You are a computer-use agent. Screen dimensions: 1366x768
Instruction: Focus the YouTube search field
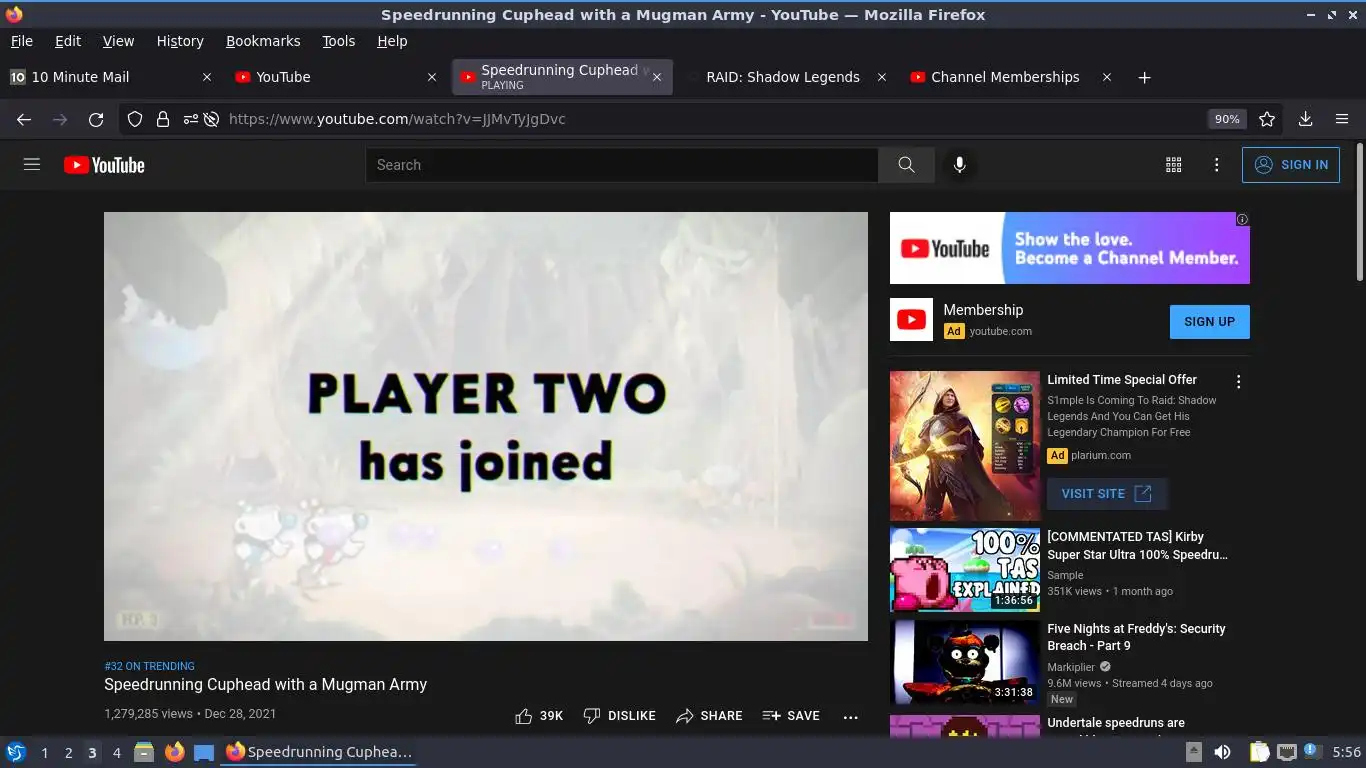coord(622,165)
